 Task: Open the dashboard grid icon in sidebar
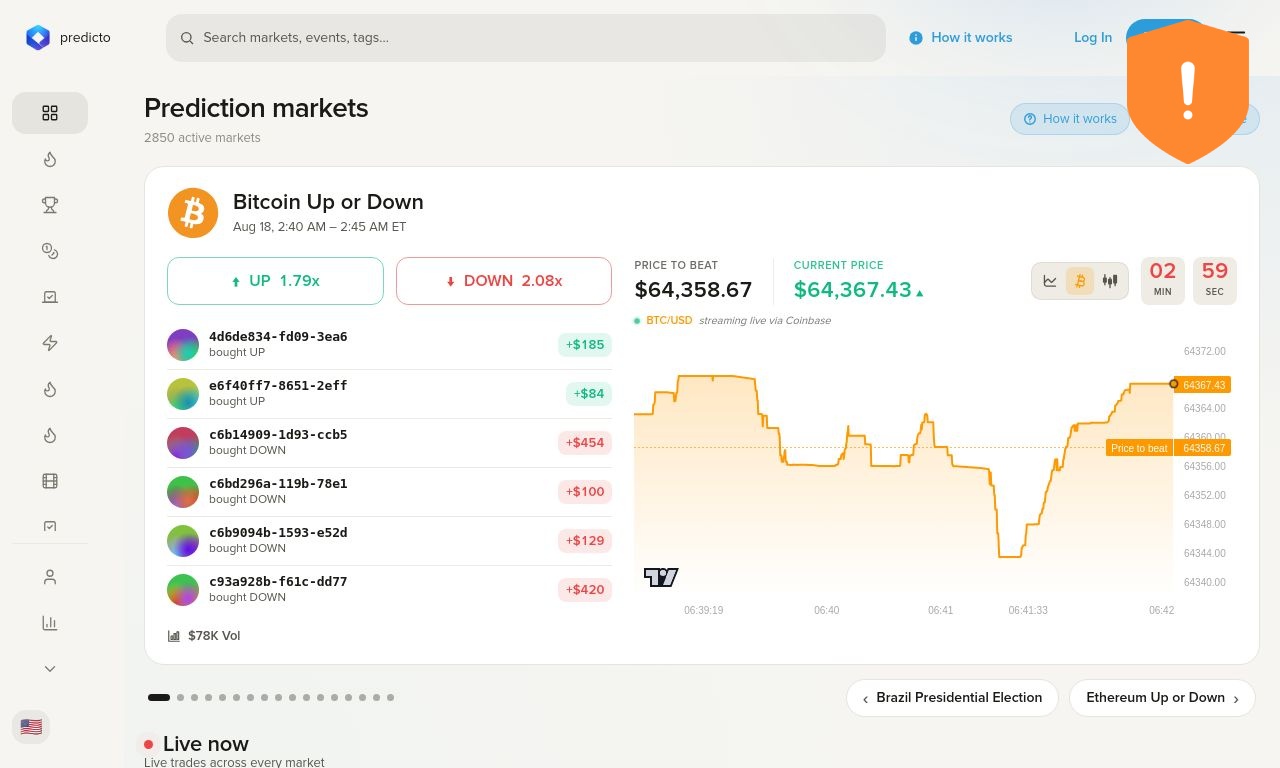click(50, 113)
